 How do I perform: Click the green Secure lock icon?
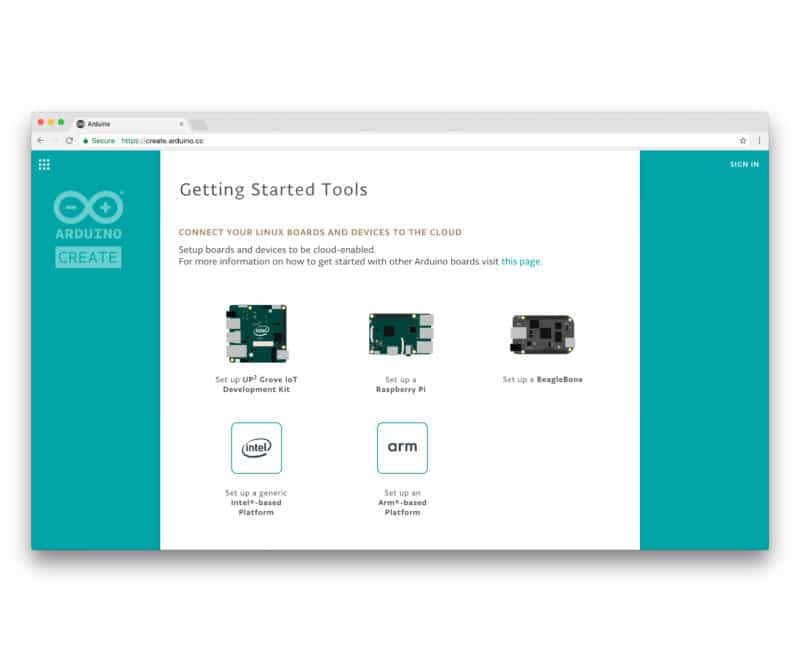tap(86, 141)
